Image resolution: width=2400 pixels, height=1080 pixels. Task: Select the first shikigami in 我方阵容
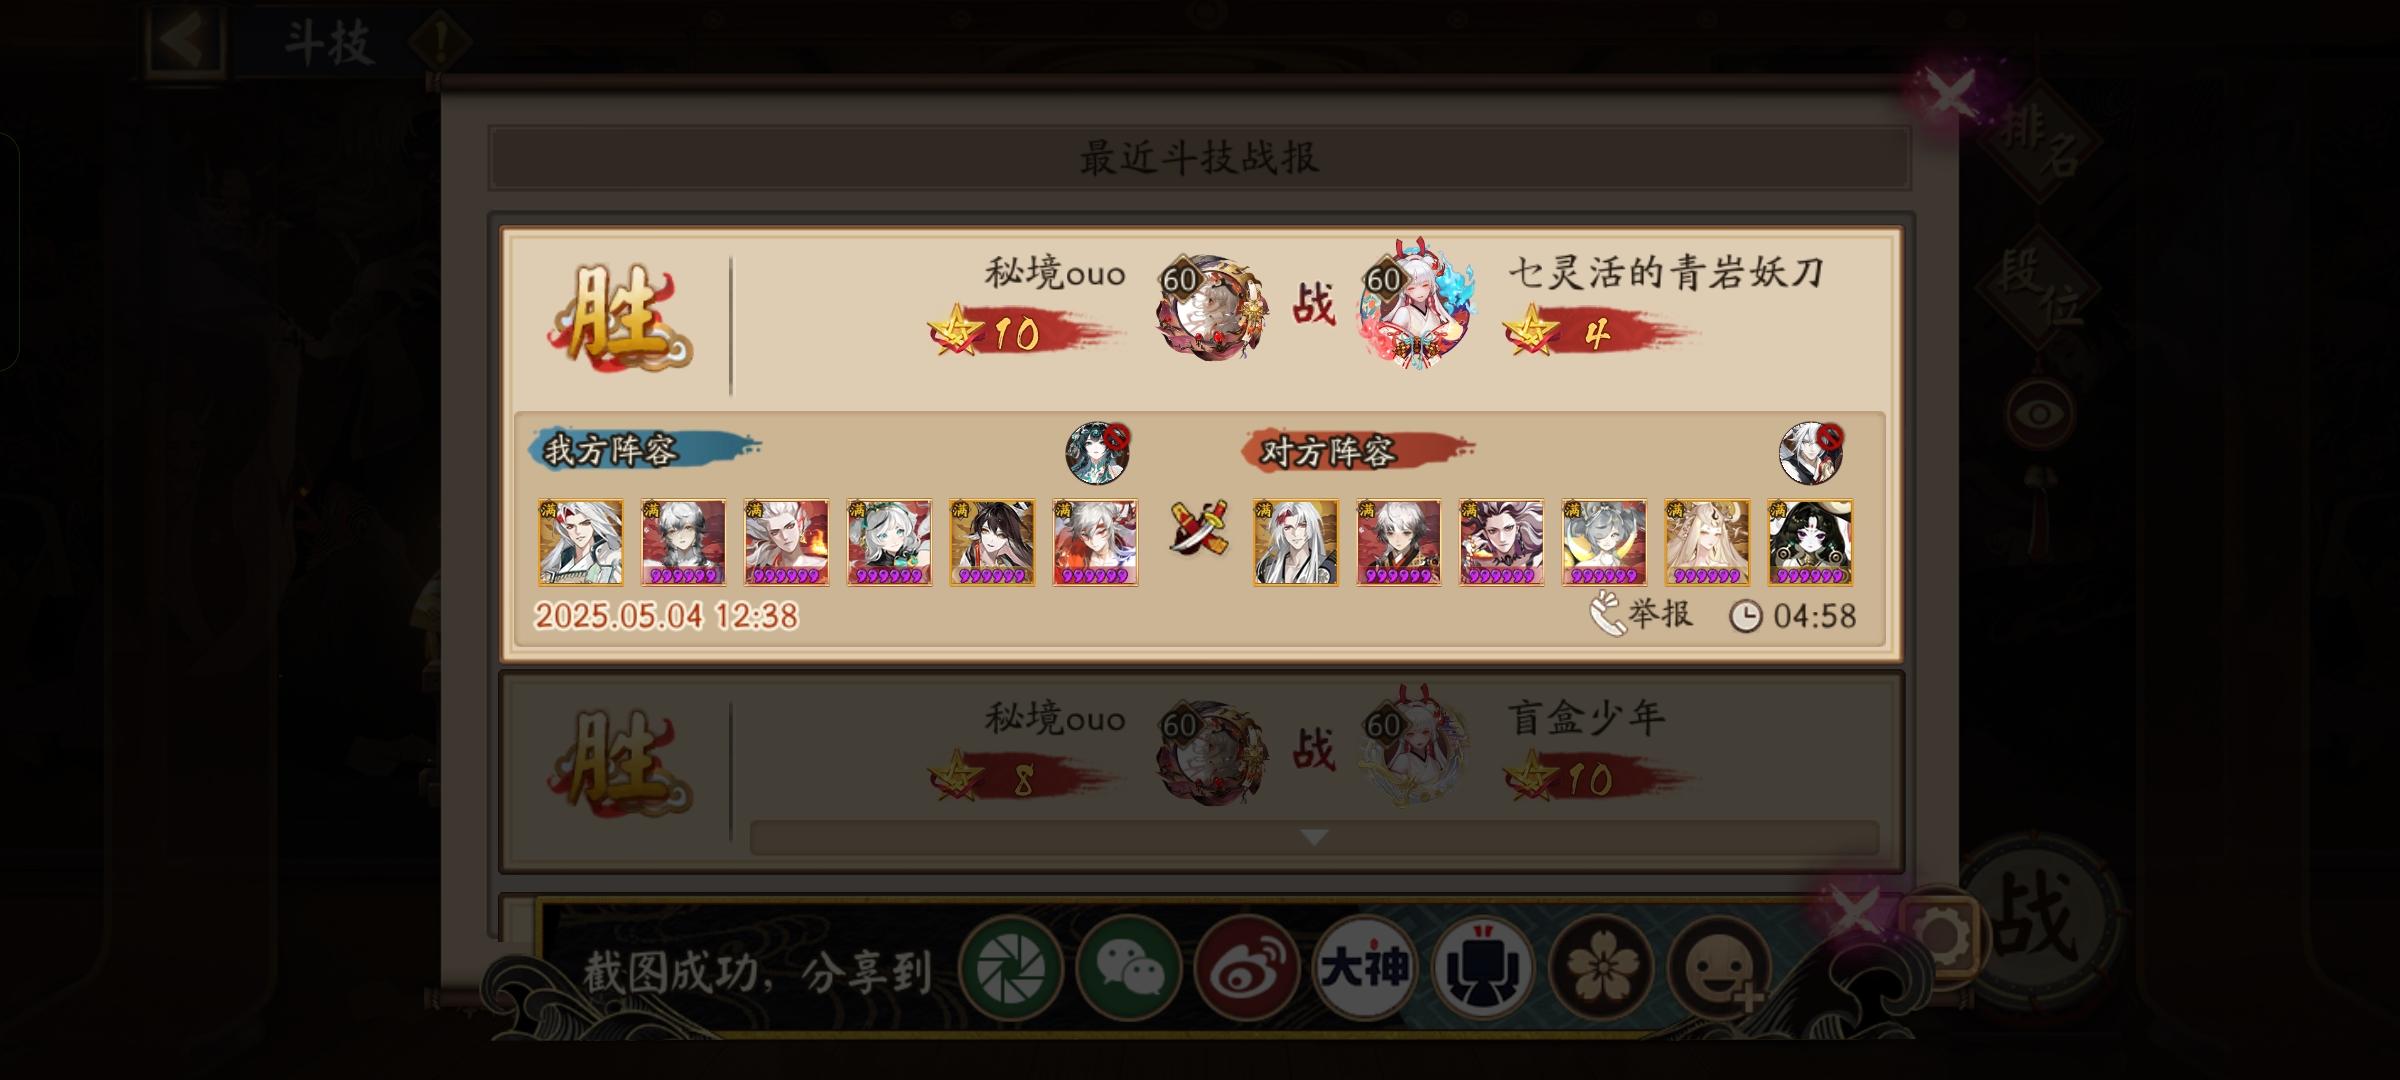pos(580,542)
